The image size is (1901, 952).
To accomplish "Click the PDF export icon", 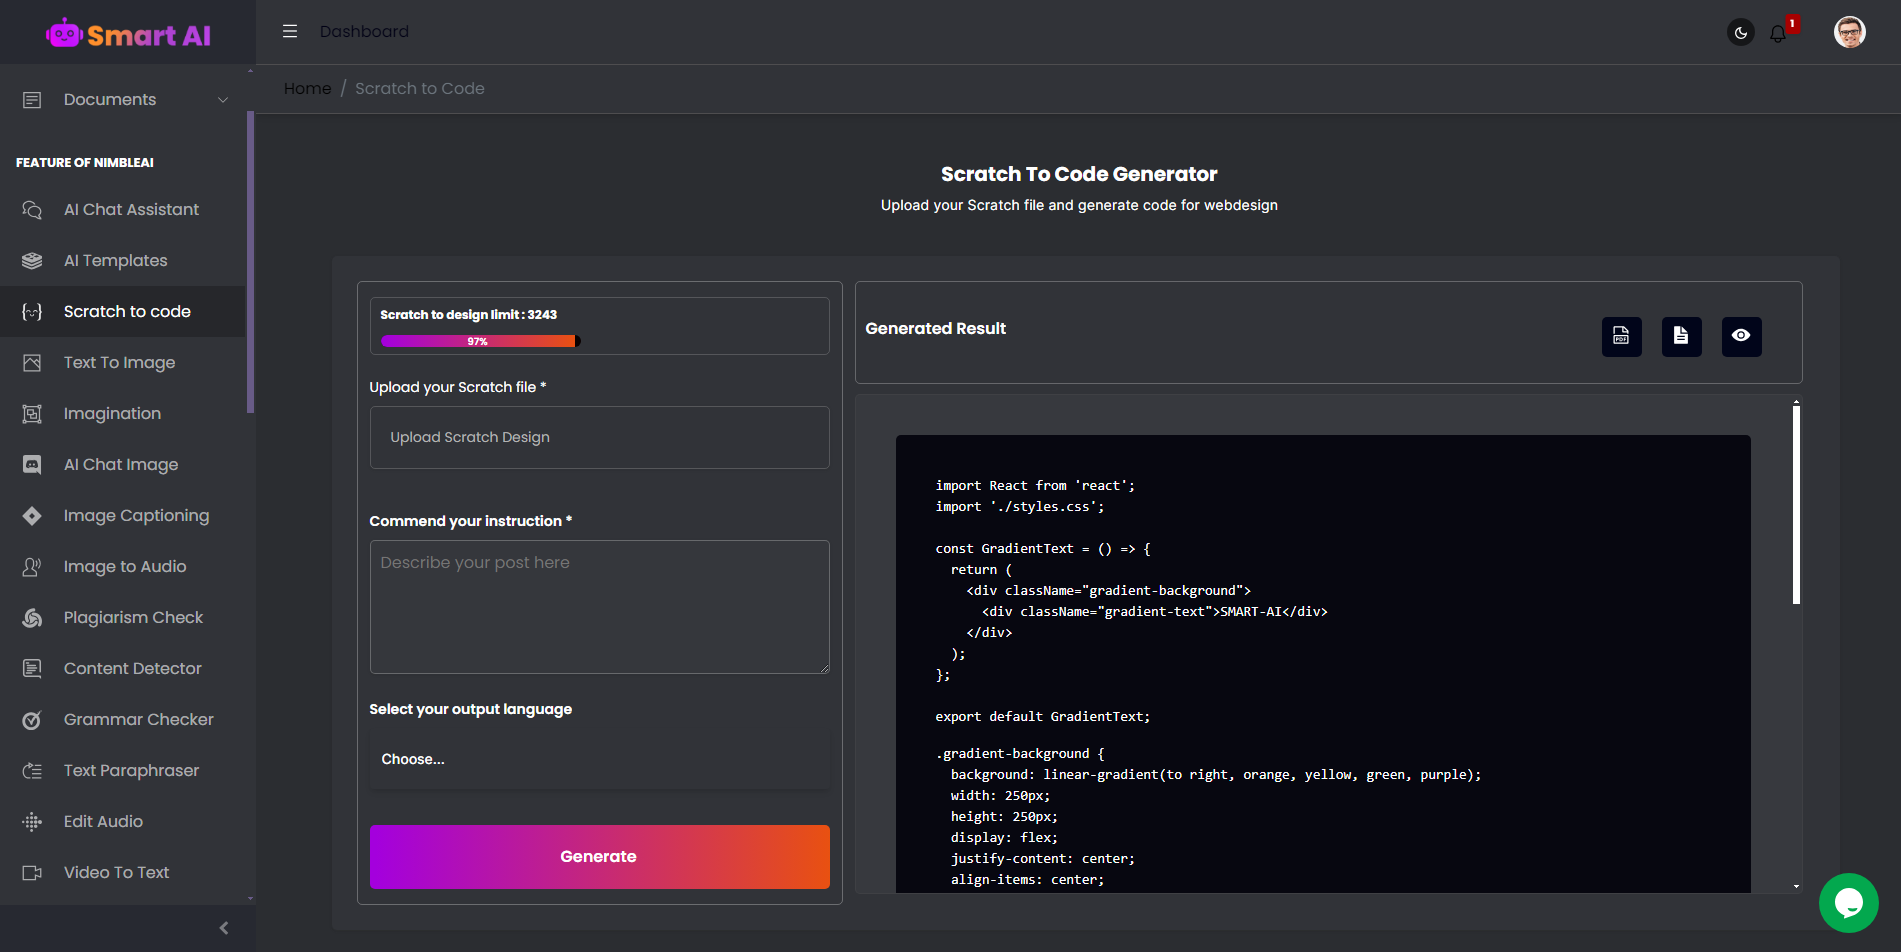I will [x=1621, y=337].
